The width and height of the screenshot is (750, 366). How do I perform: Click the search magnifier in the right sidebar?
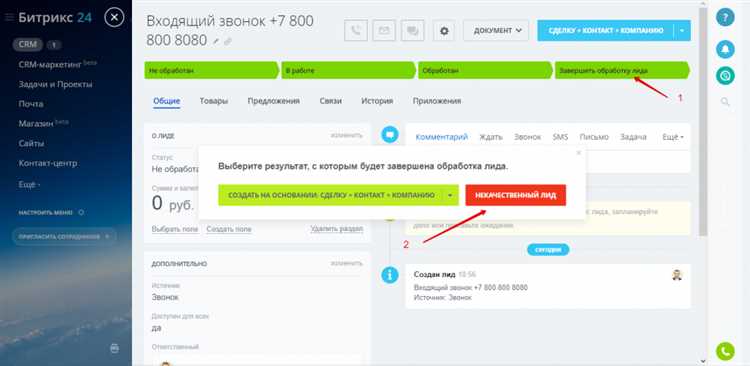click(x=725, y=101)
